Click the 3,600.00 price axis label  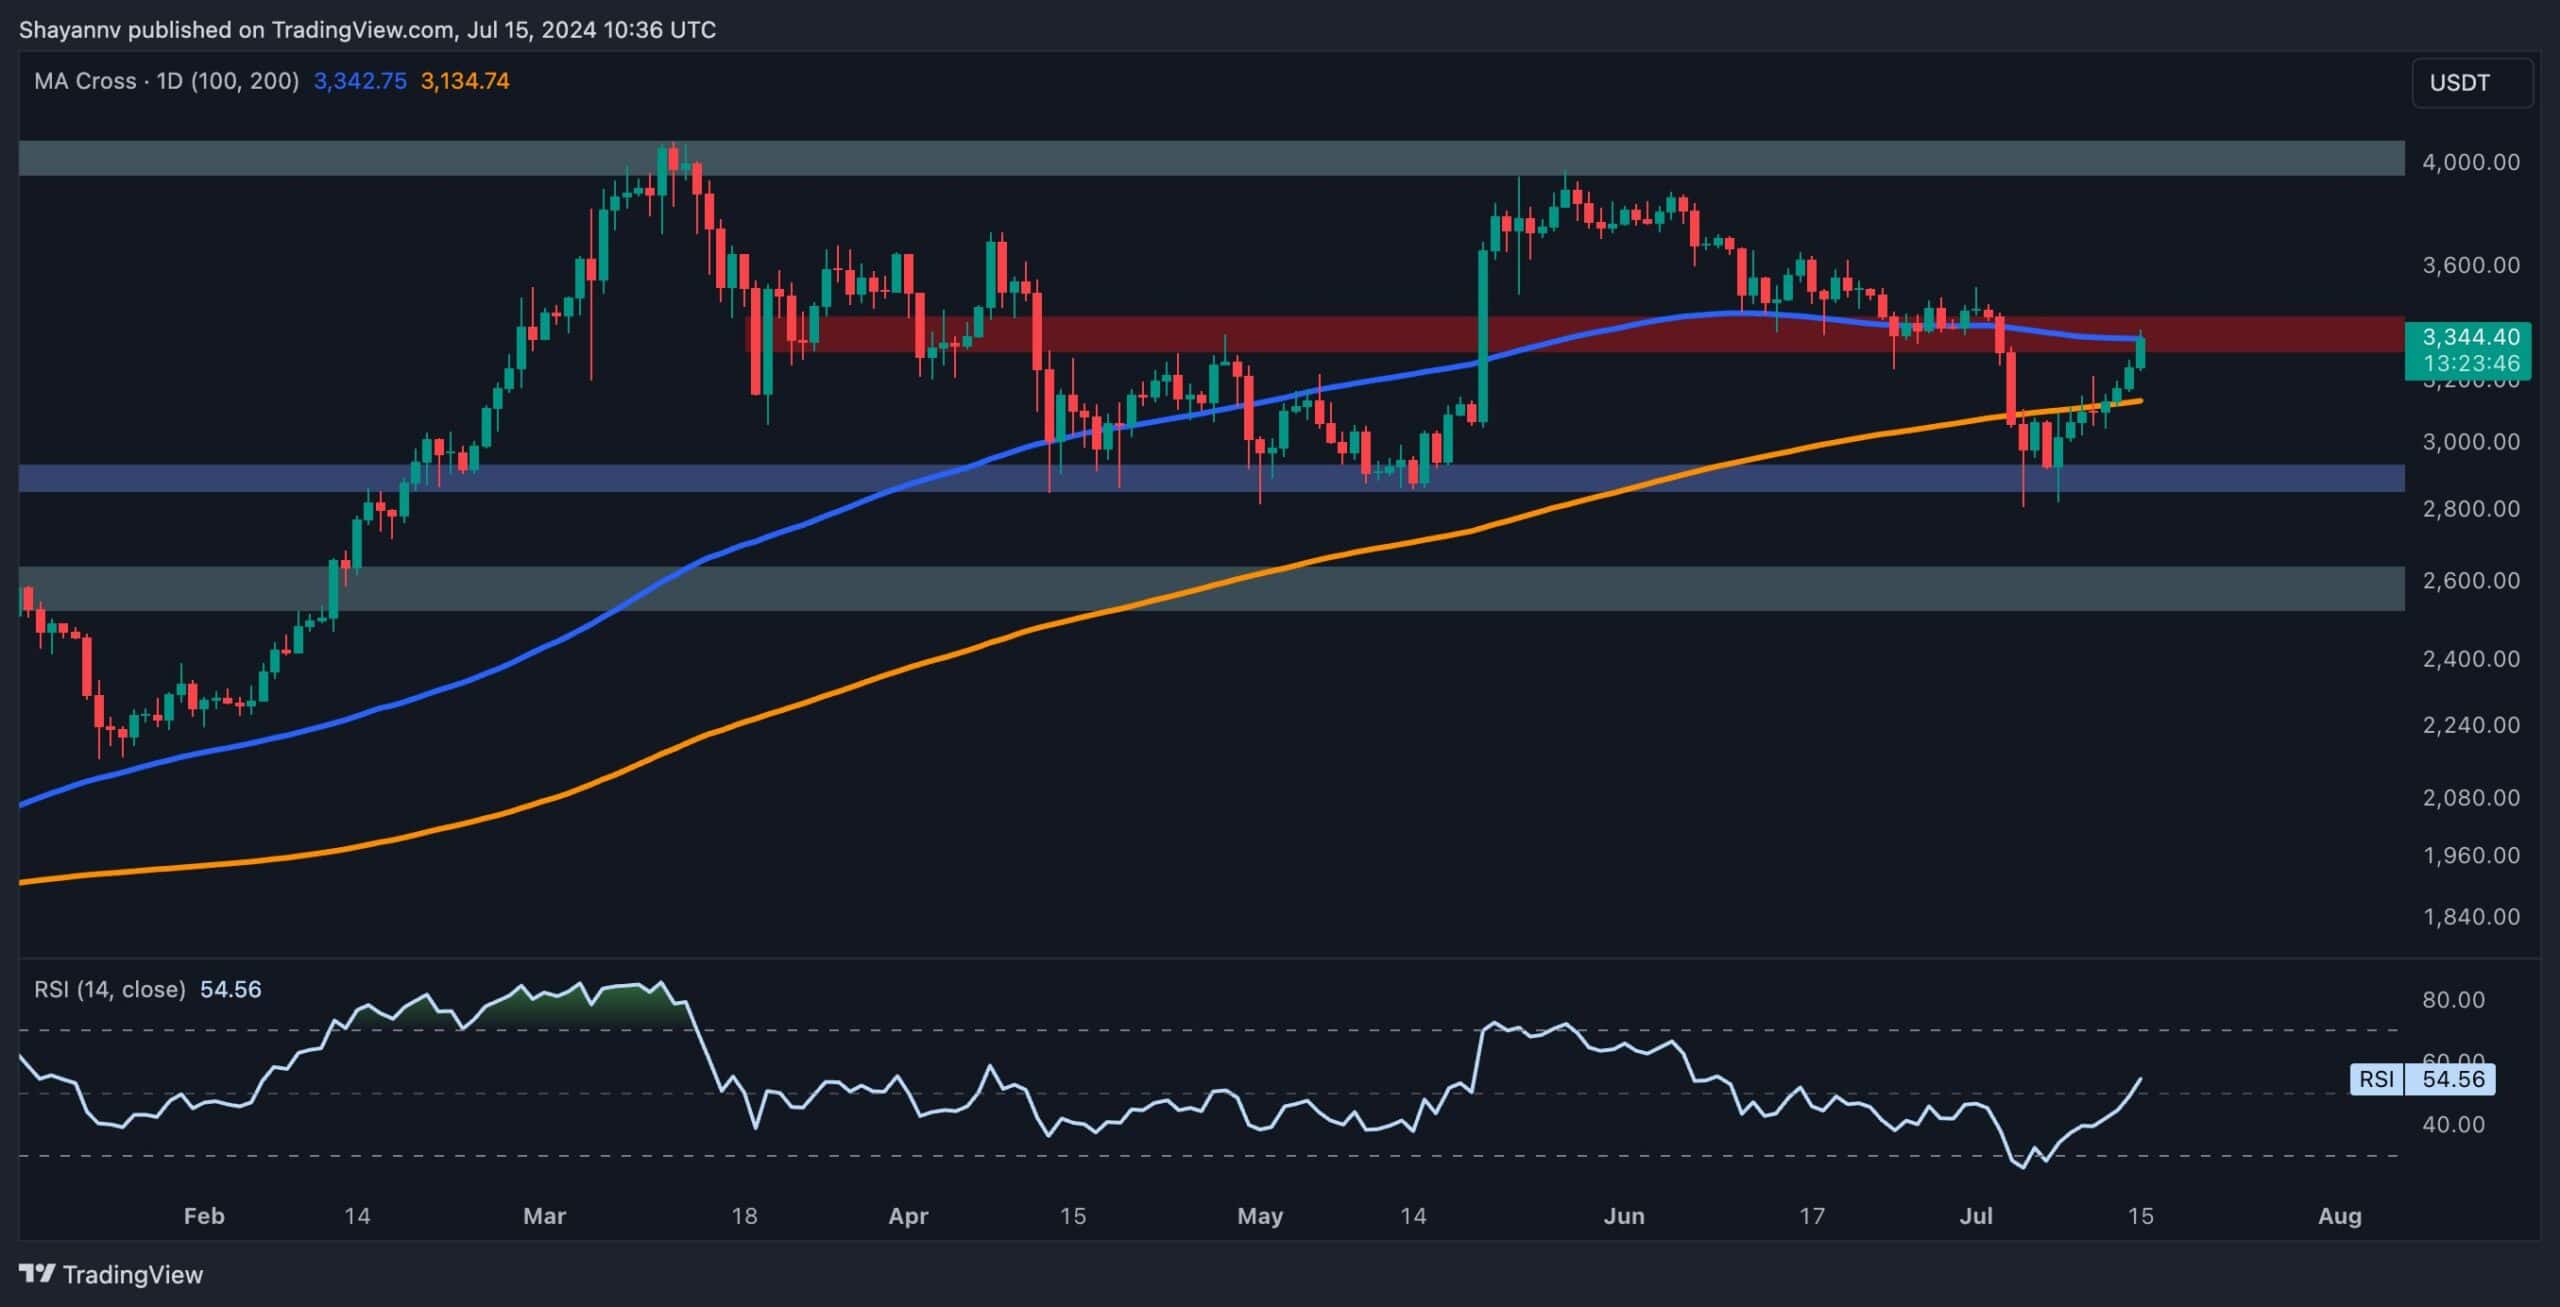click(x=2470, y=265)
